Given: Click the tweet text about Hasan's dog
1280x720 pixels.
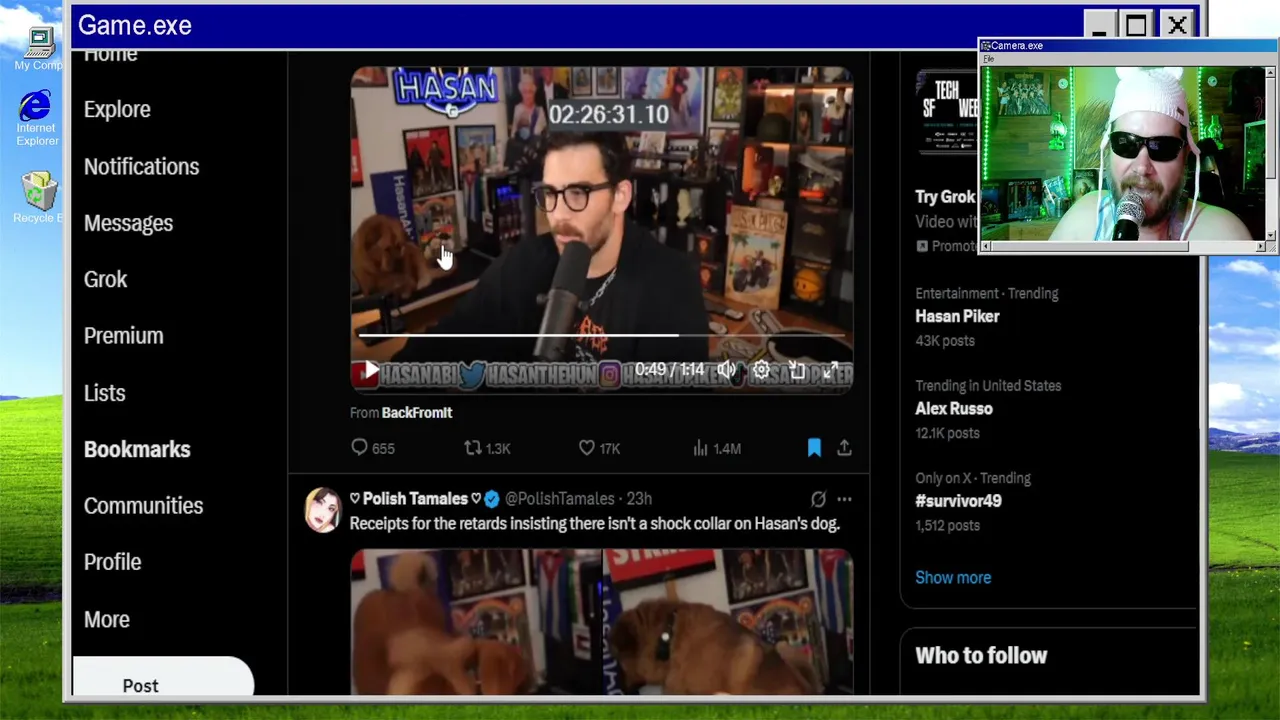Looking at the screenshot, I should click(x=594, y=523).
